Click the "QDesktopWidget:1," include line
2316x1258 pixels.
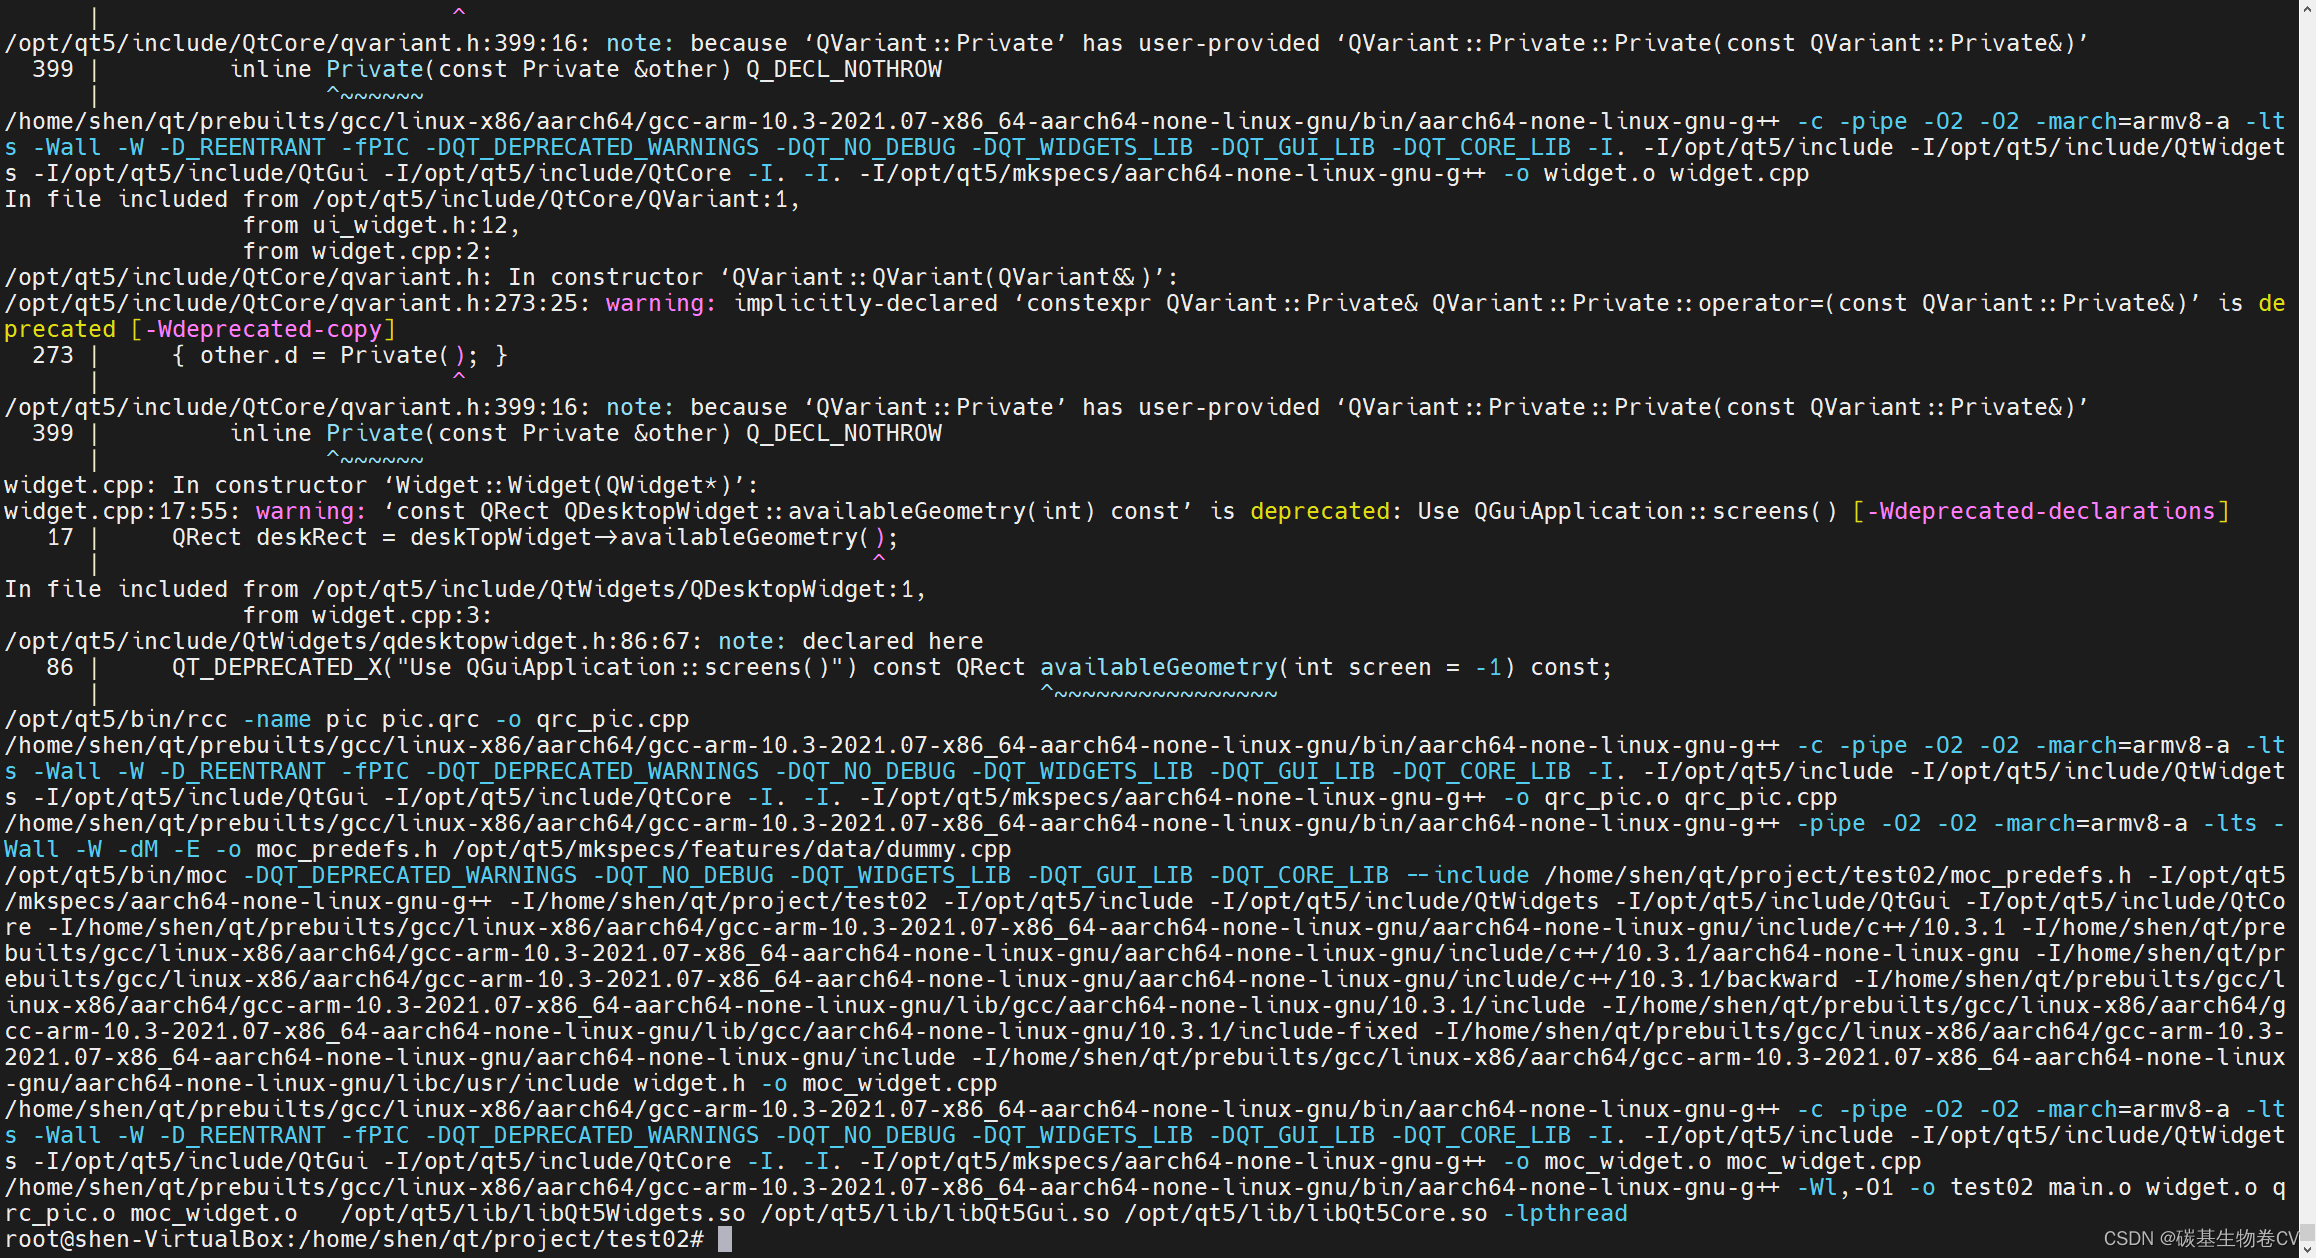click(466, 589)
